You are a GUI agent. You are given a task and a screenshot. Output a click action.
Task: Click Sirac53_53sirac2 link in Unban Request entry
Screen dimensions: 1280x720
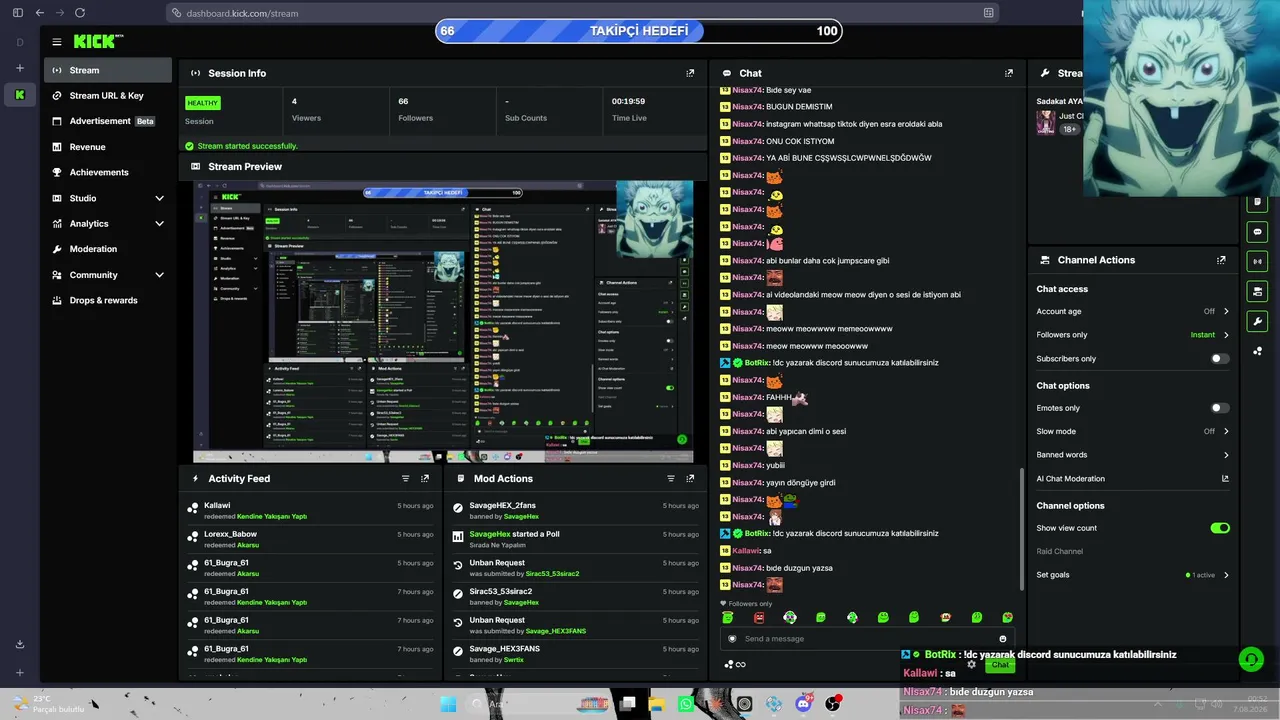click(552, 574)
